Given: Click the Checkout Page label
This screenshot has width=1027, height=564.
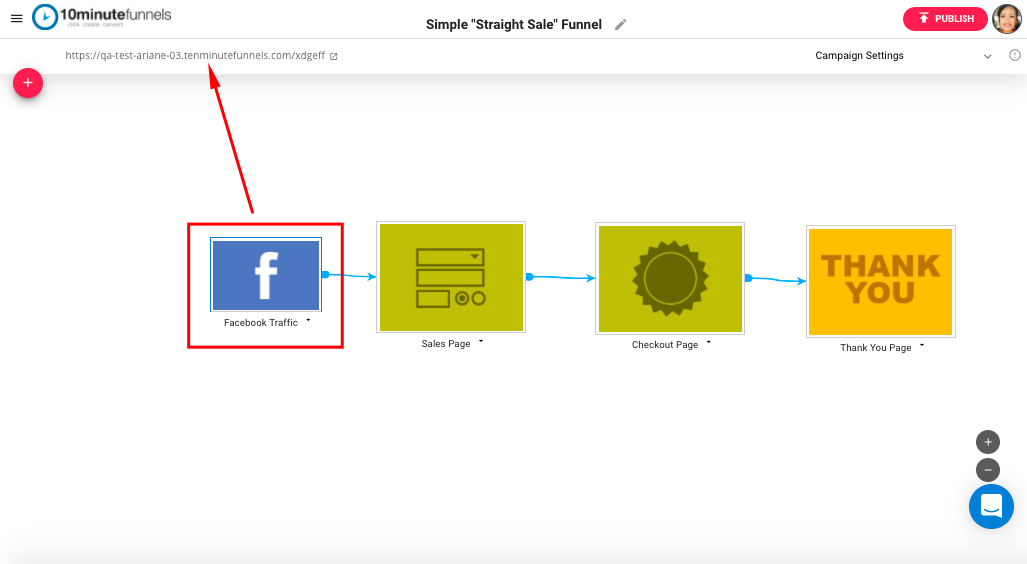Looking at the screenshot, I should coord(665,345).
